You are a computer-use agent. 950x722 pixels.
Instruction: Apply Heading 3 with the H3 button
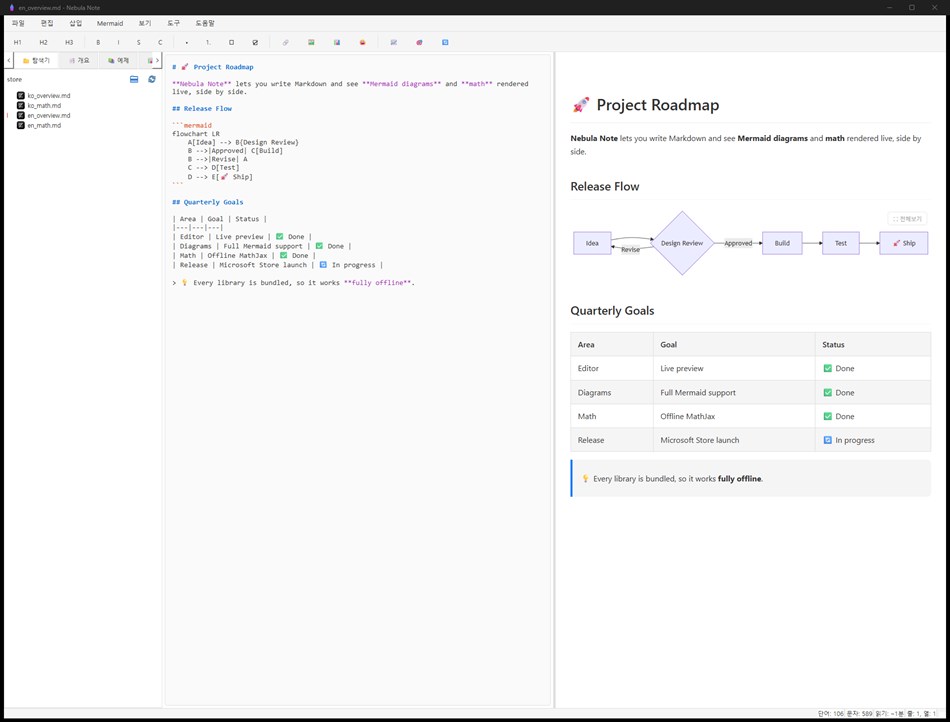[69, 42]
